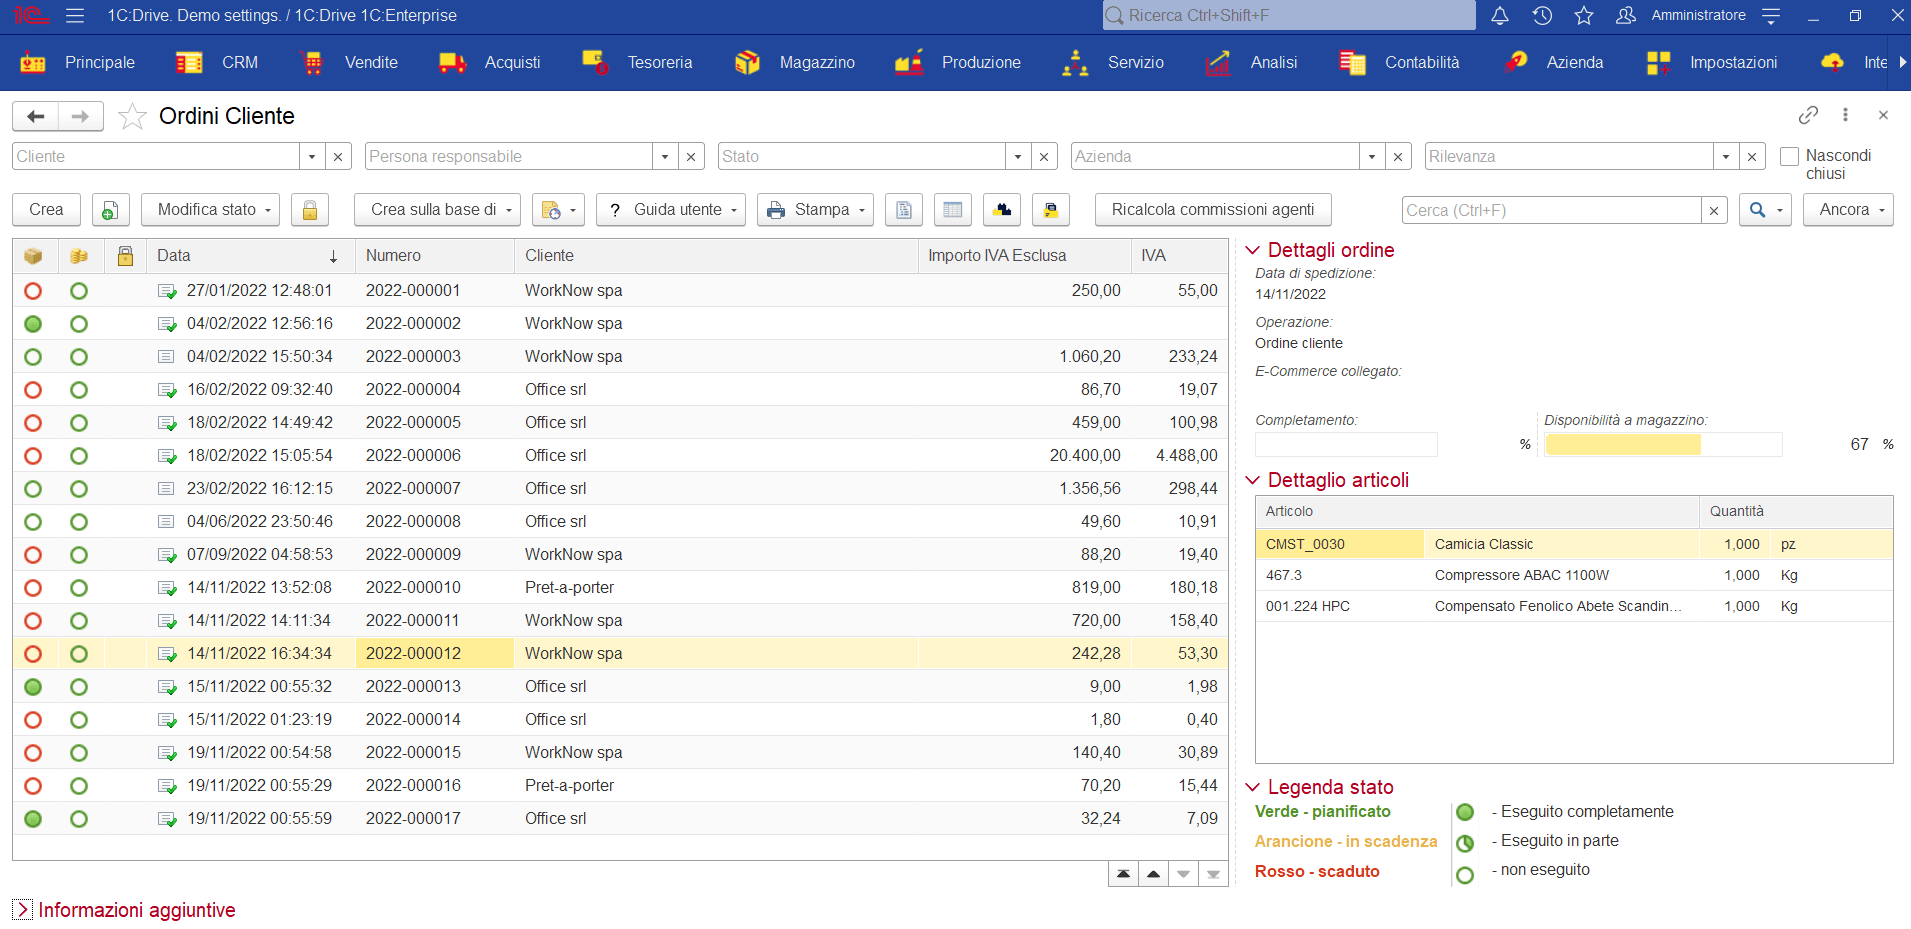Viewport: 1911px width, 929px height.
Task: Click the black and yellow blocks icon
Action: point(1002,210)
